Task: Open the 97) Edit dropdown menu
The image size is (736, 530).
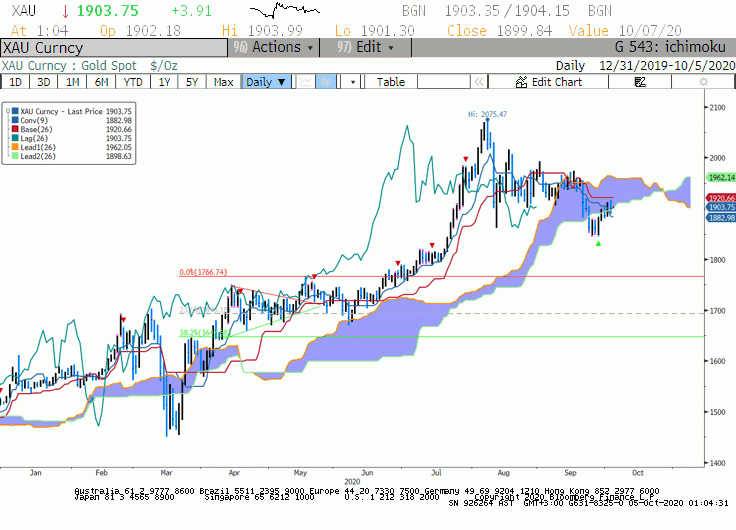Action: (x=366, y=47)
